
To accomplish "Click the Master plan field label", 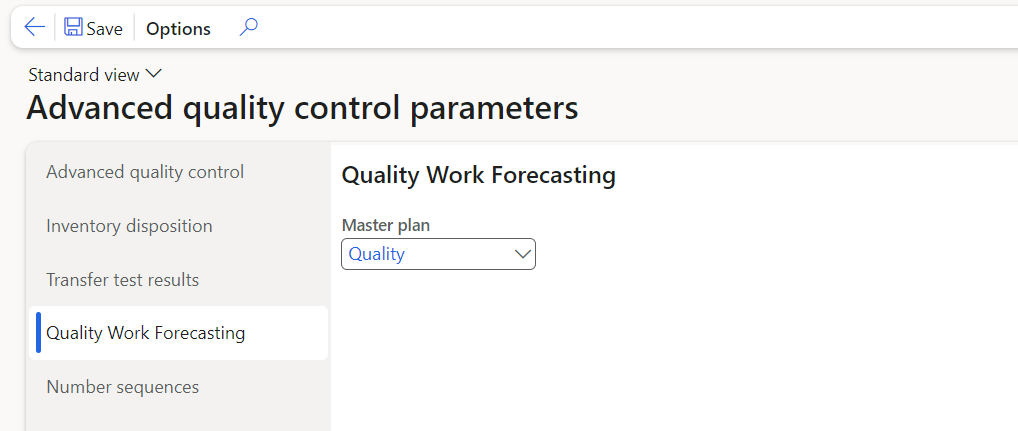I will click(385, 225).
